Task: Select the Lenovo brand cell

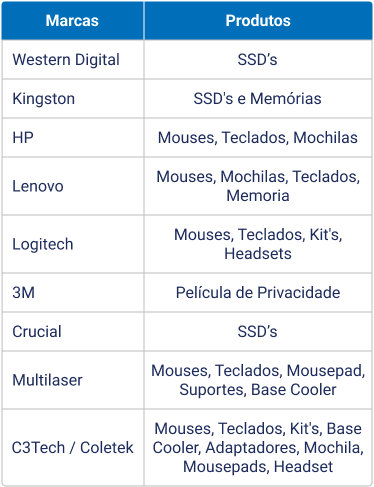Action: (x=73, y=186)
